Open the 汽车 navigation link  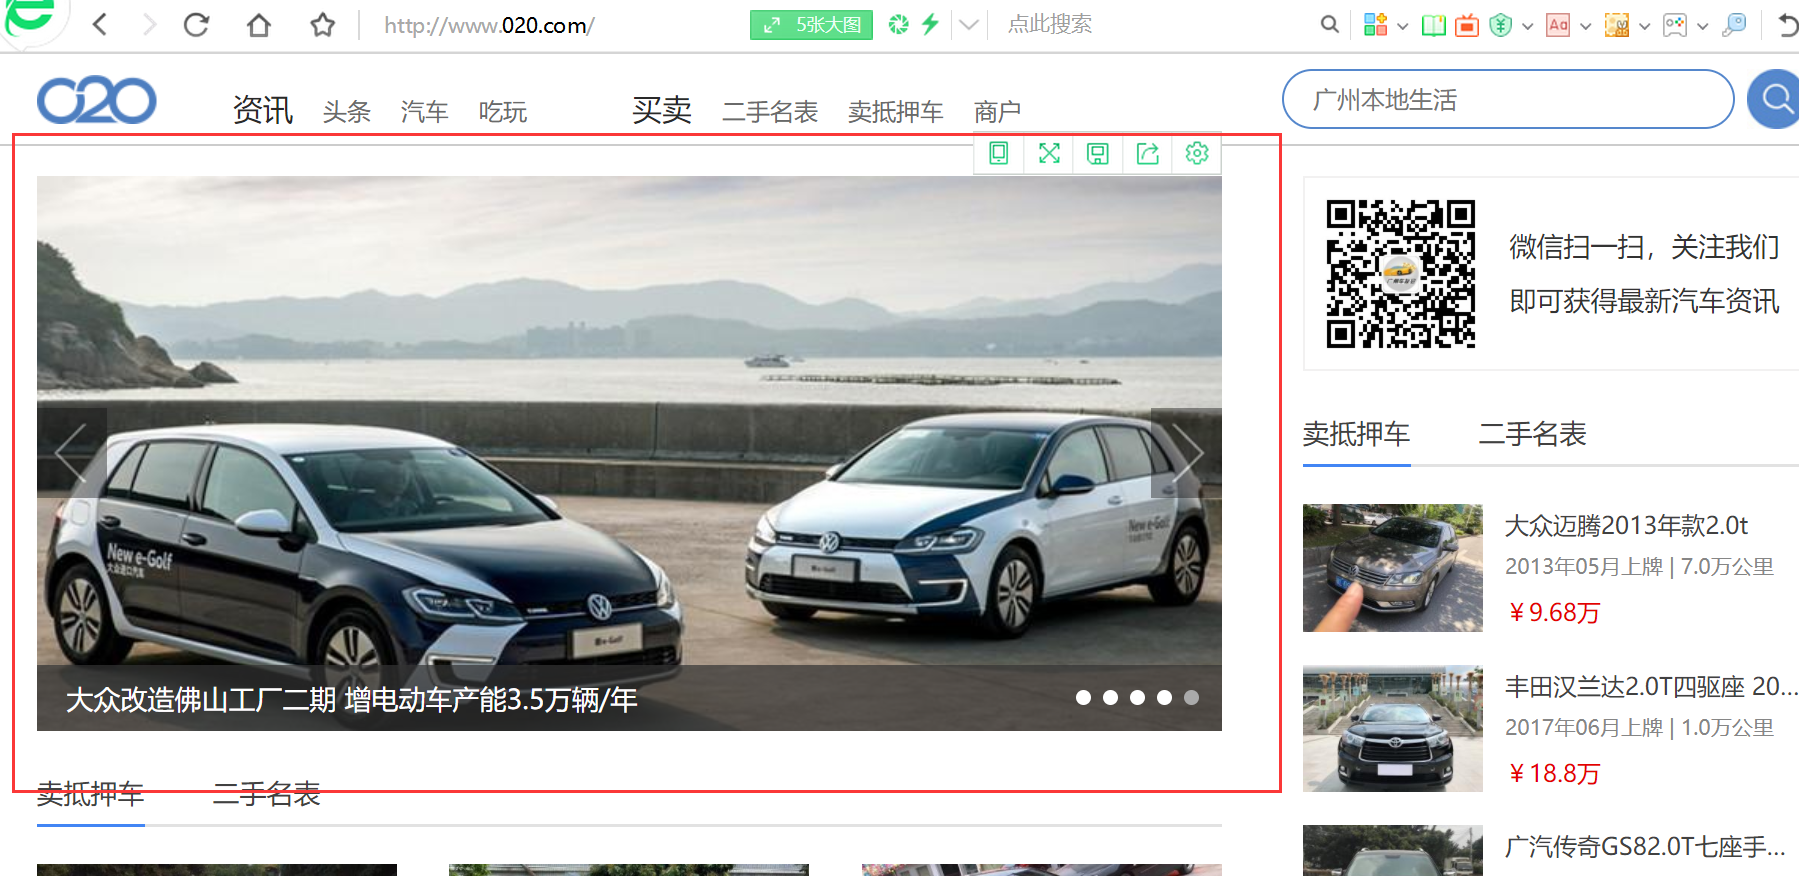[425, 112]
